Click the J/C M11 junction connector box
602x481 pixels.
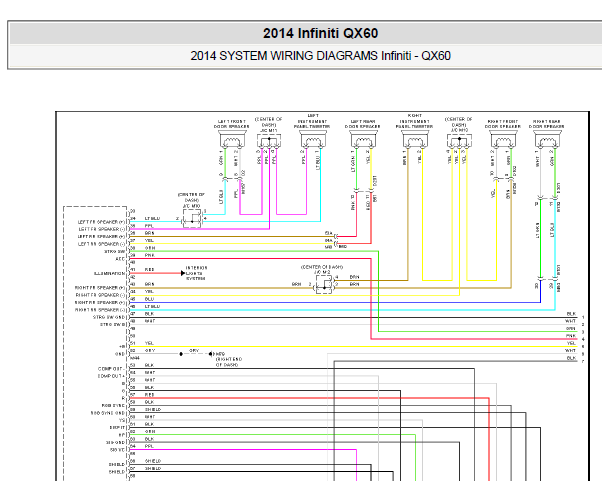[x=269, y=141]
